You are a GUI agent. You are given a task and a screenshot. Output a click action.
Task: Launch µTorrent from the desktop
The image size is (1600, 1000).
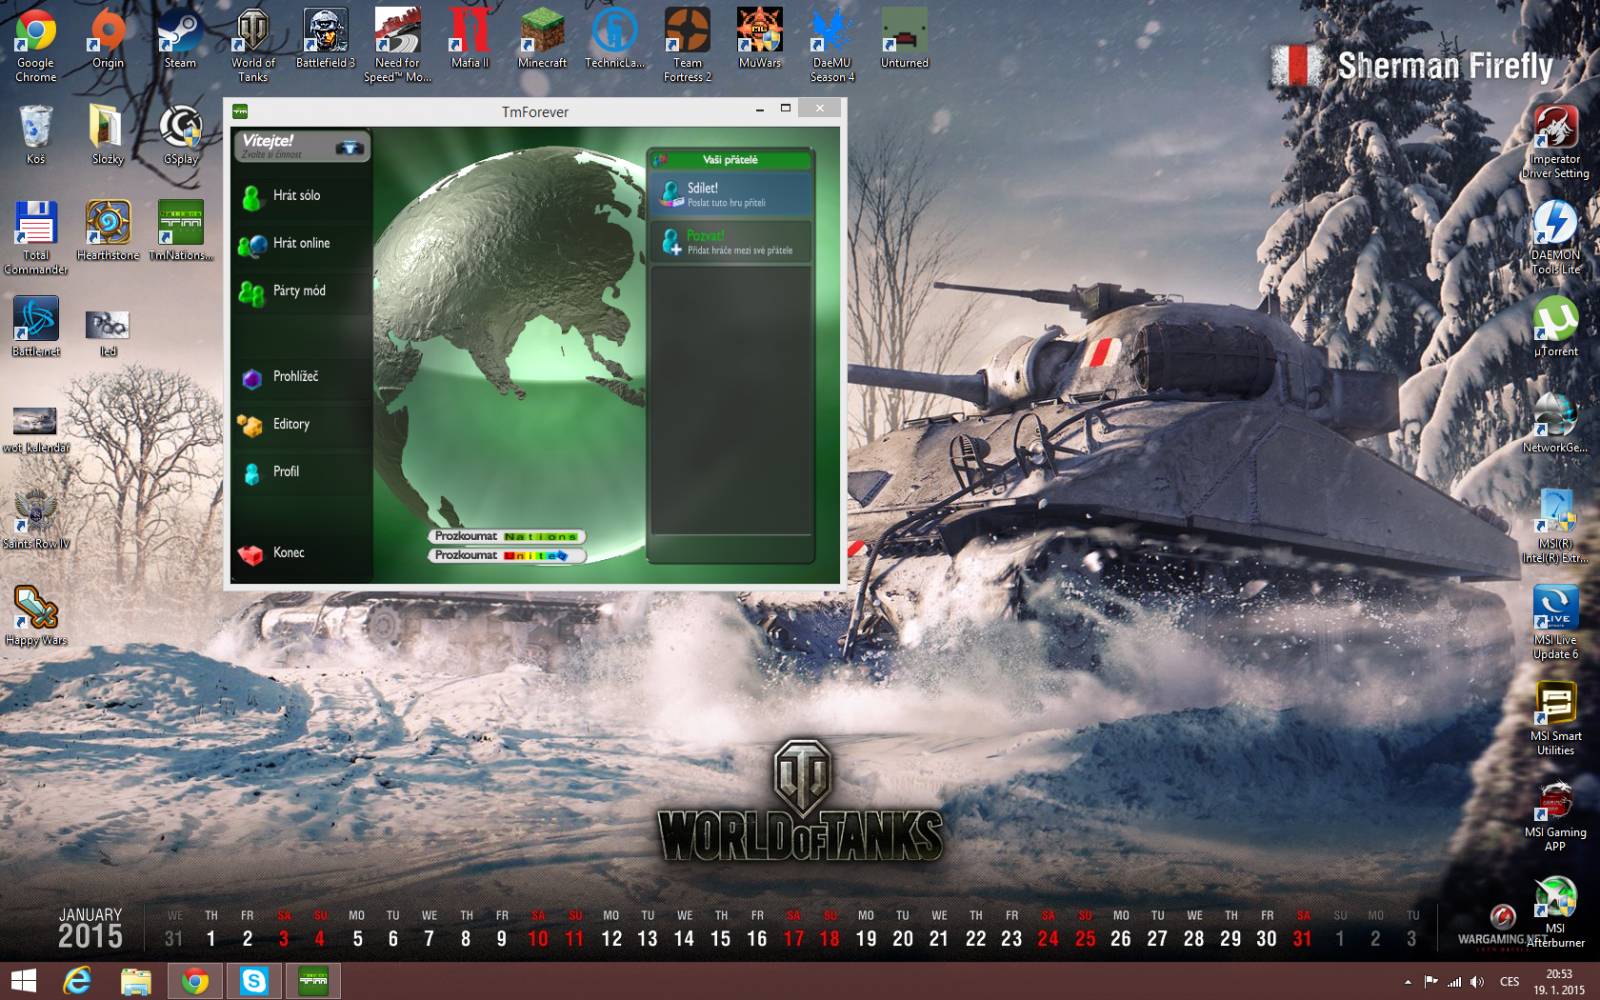click(x=1555, y=328)
